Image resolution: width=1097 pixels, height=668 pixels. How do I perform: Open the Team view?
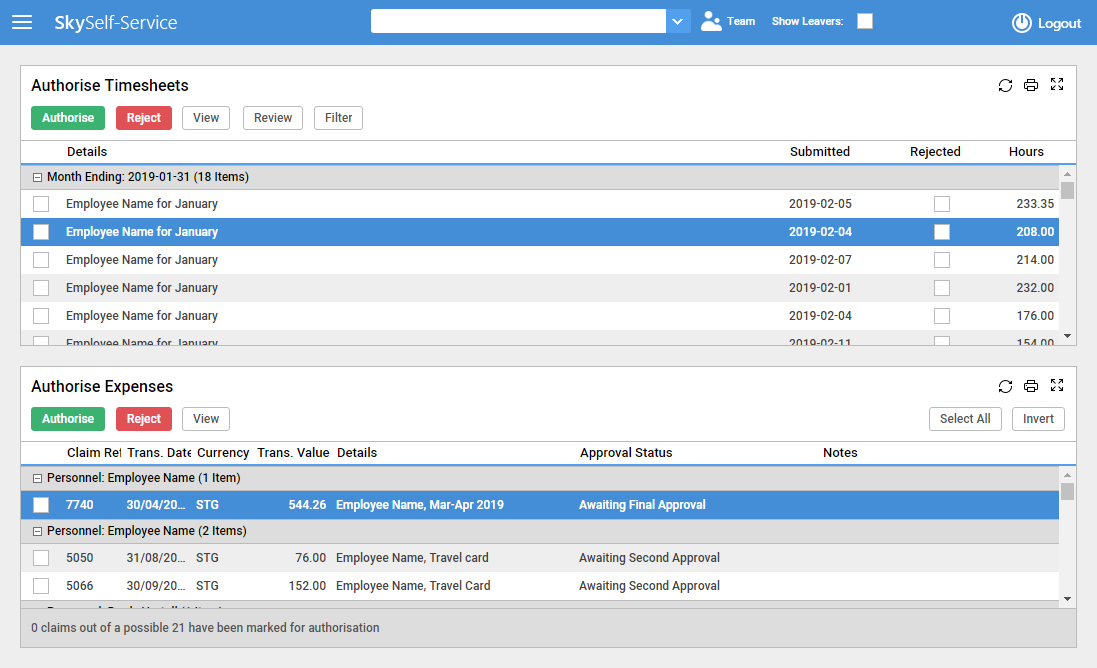727,20
